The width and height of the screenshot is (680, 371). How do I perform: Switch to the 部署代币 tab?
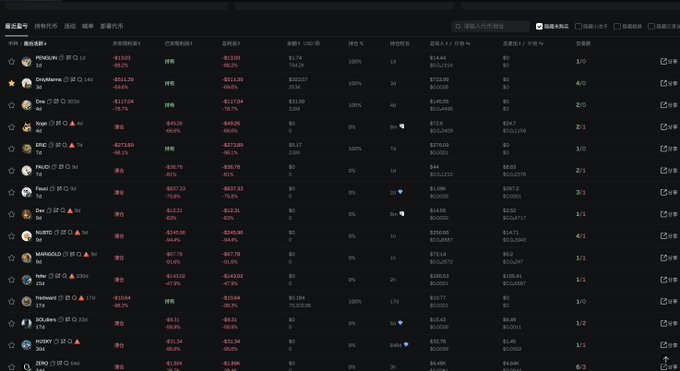[x=112, y=26]
